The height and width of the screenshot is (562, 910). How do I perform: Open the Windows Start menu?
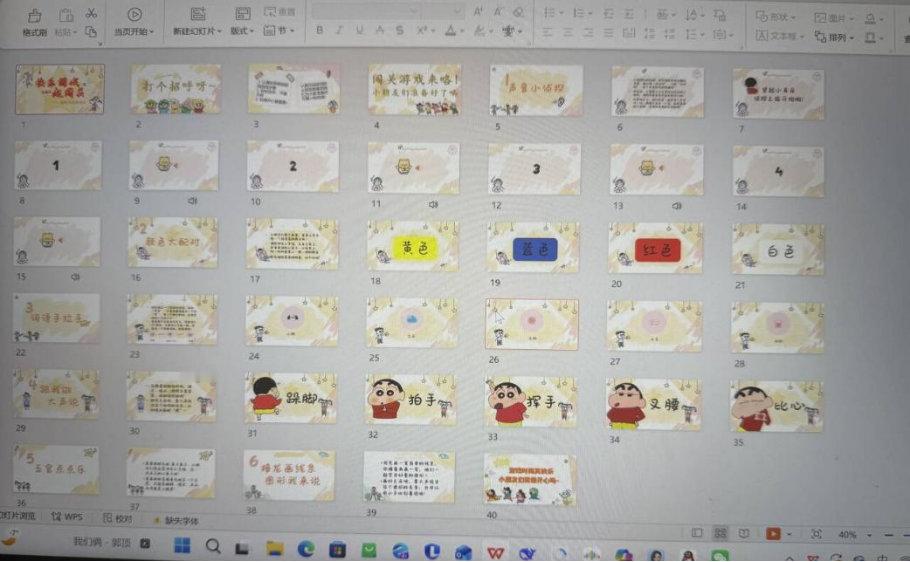click(x=182, y=546)
